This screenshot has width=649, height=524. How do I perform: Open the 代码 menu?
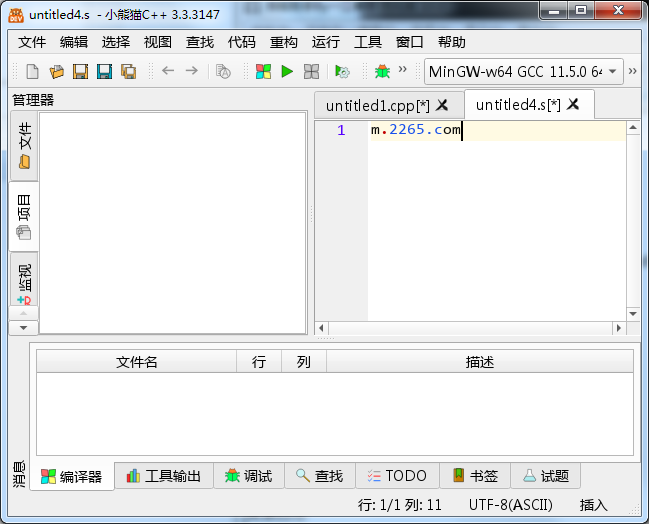242,42
